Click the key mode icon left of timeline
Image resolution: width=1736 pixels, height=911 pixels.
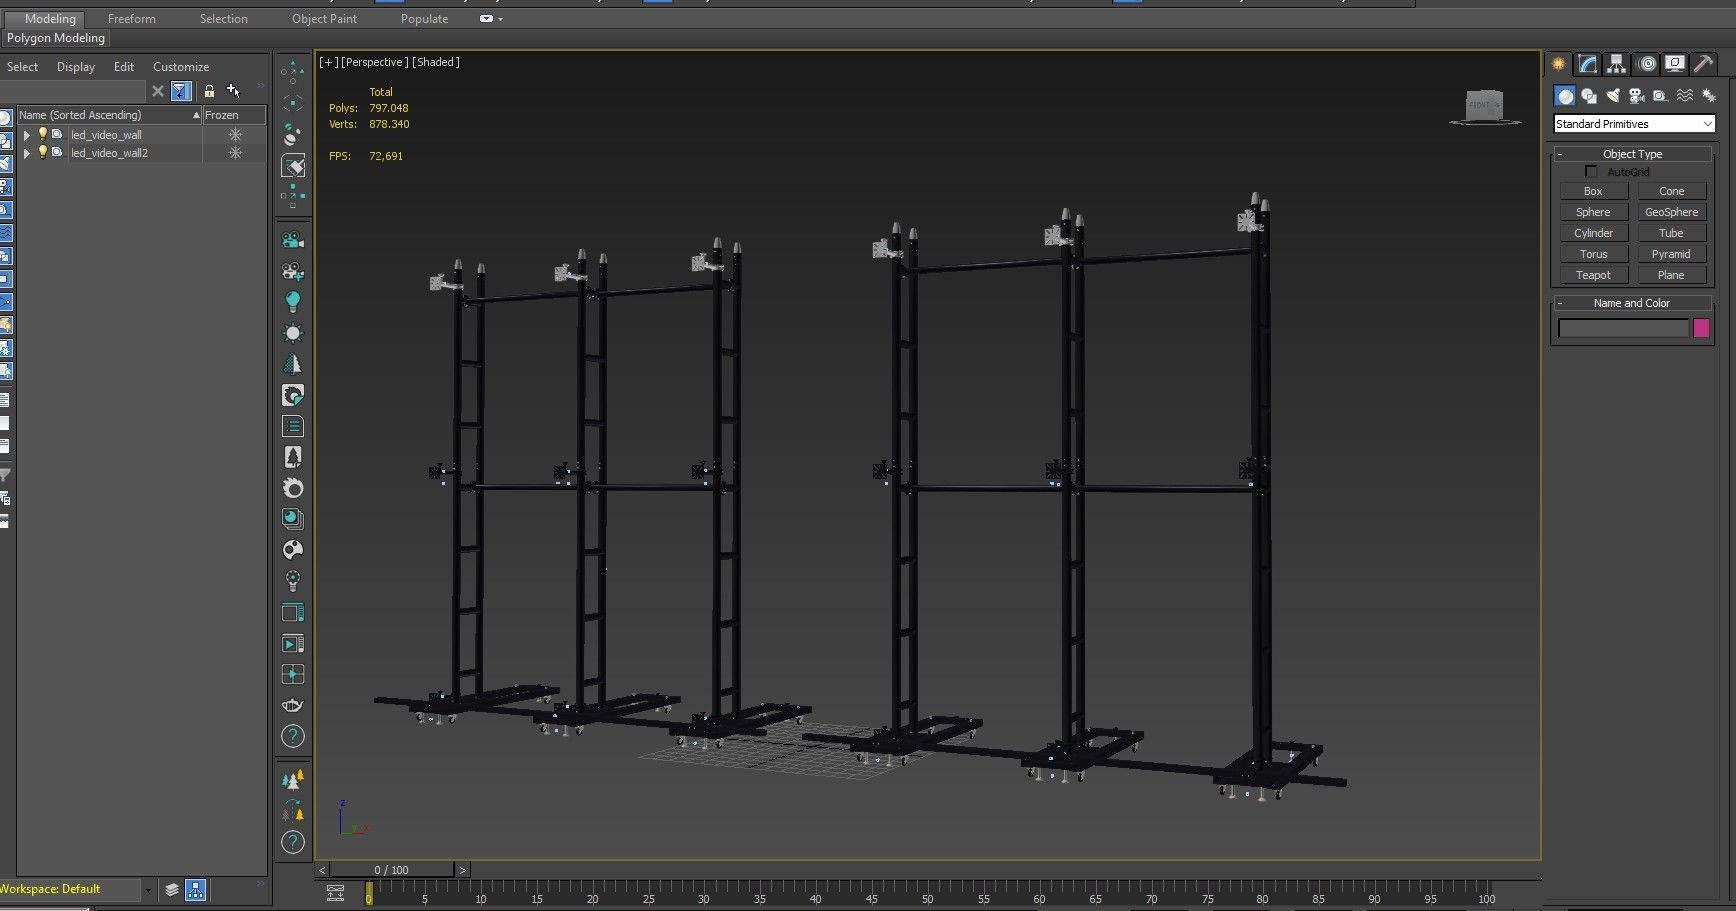[336, 893]
